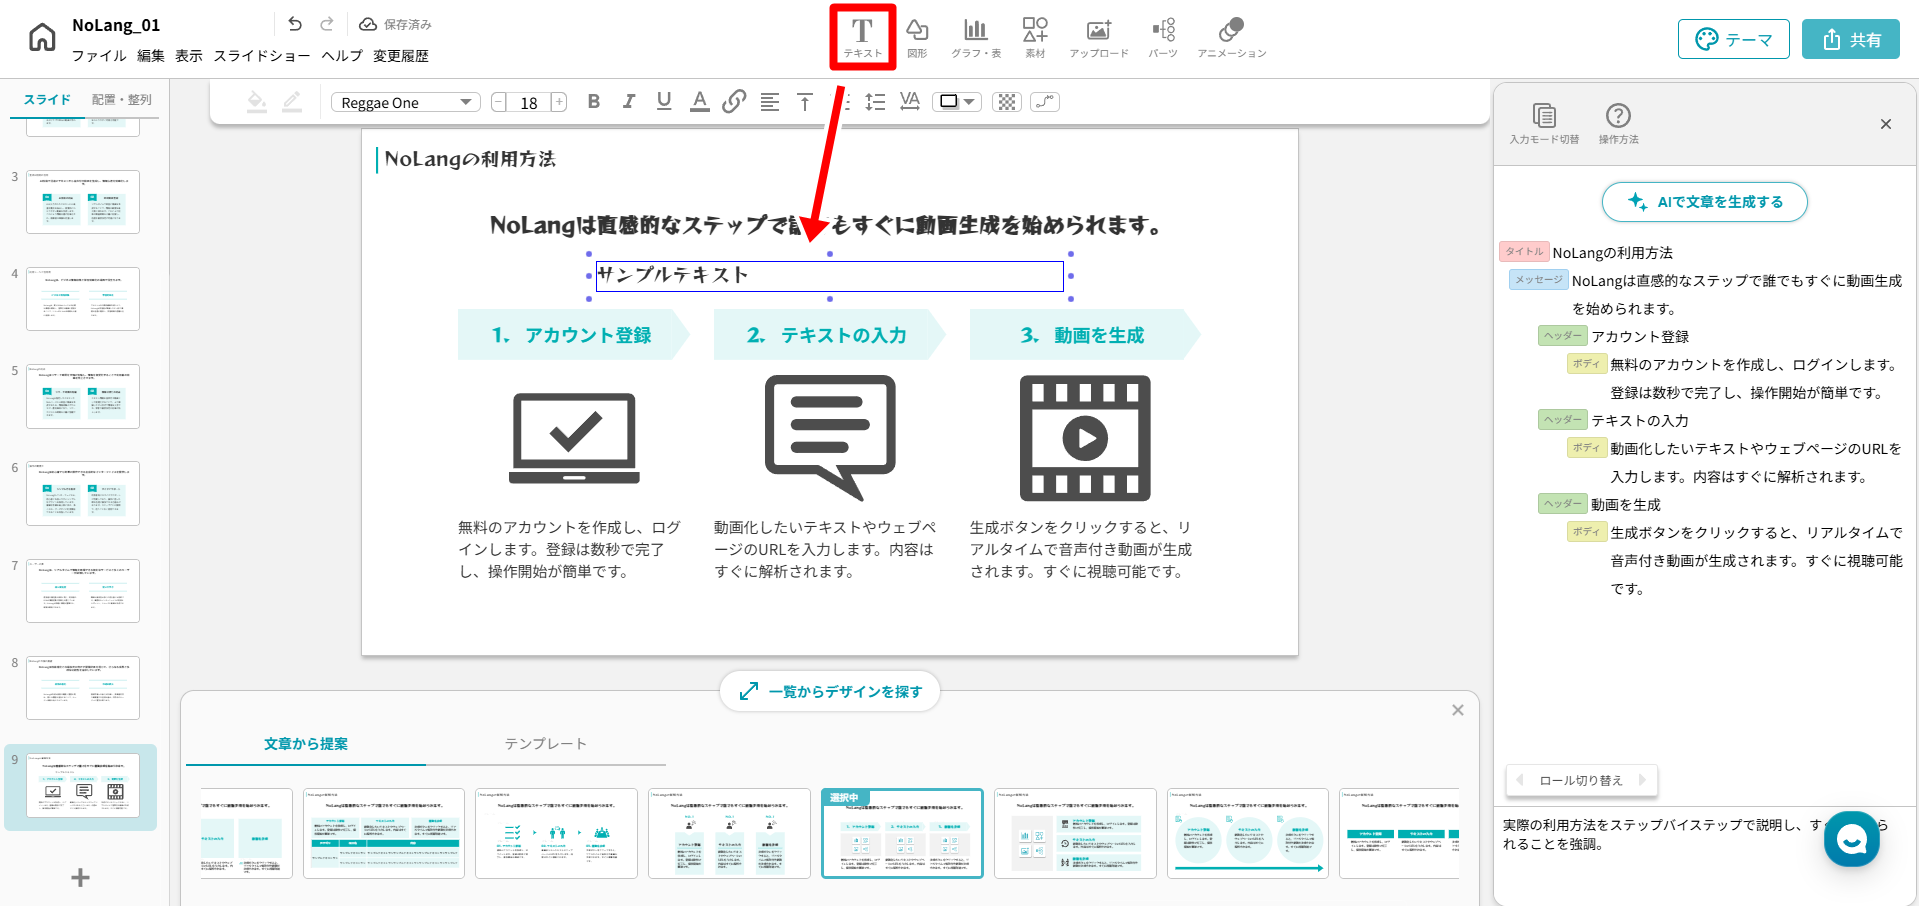
Task: Open the Upload (アップロード) tool
Action: coord(1099,38)
